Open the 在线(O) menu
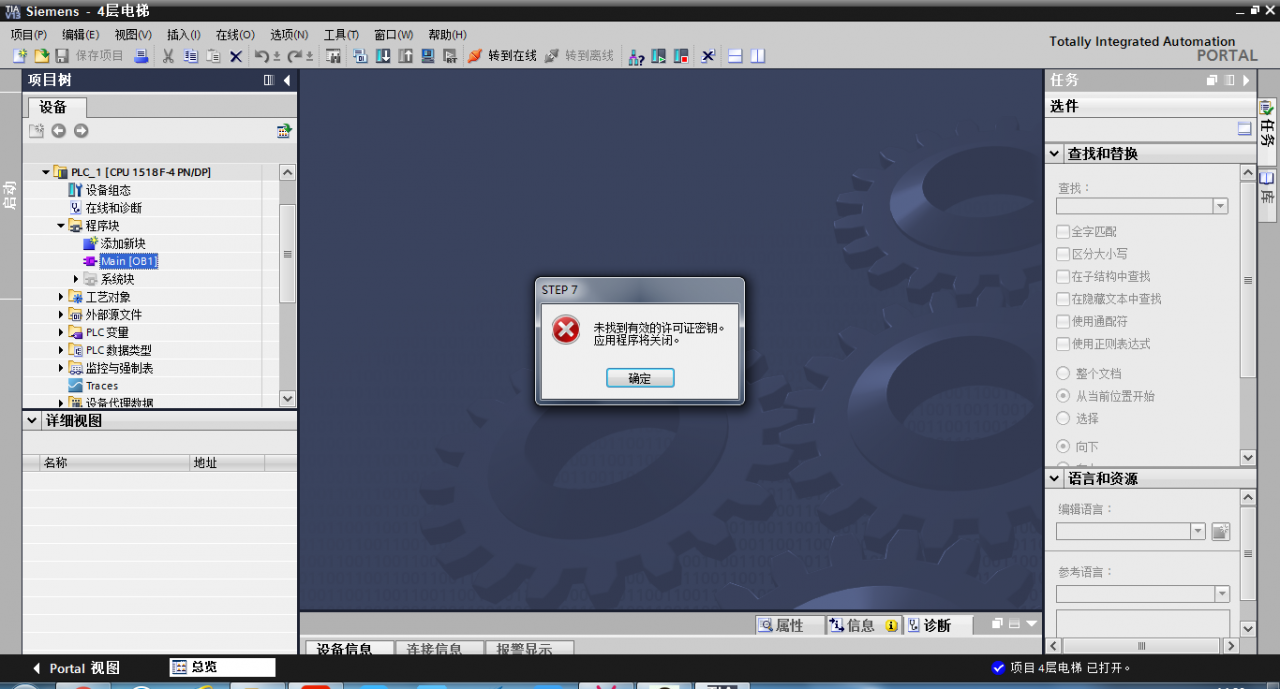The width and height of the screenshot is (1280, 689). [235, 34]
